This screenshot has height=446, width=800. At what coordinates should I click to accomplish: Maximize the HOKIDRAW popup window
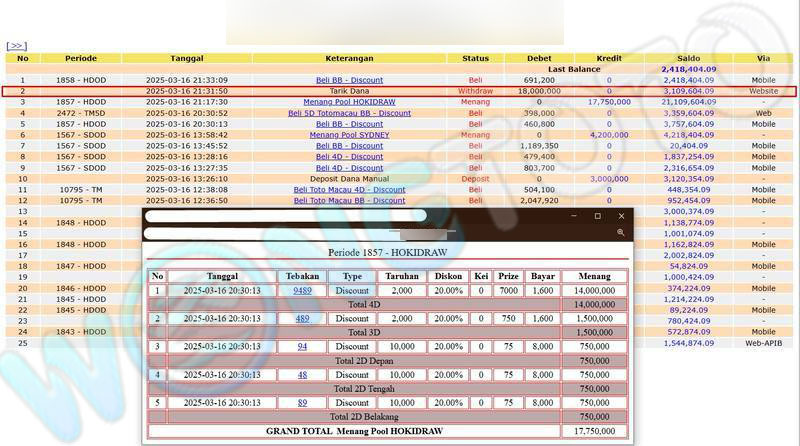pos(597,216)
